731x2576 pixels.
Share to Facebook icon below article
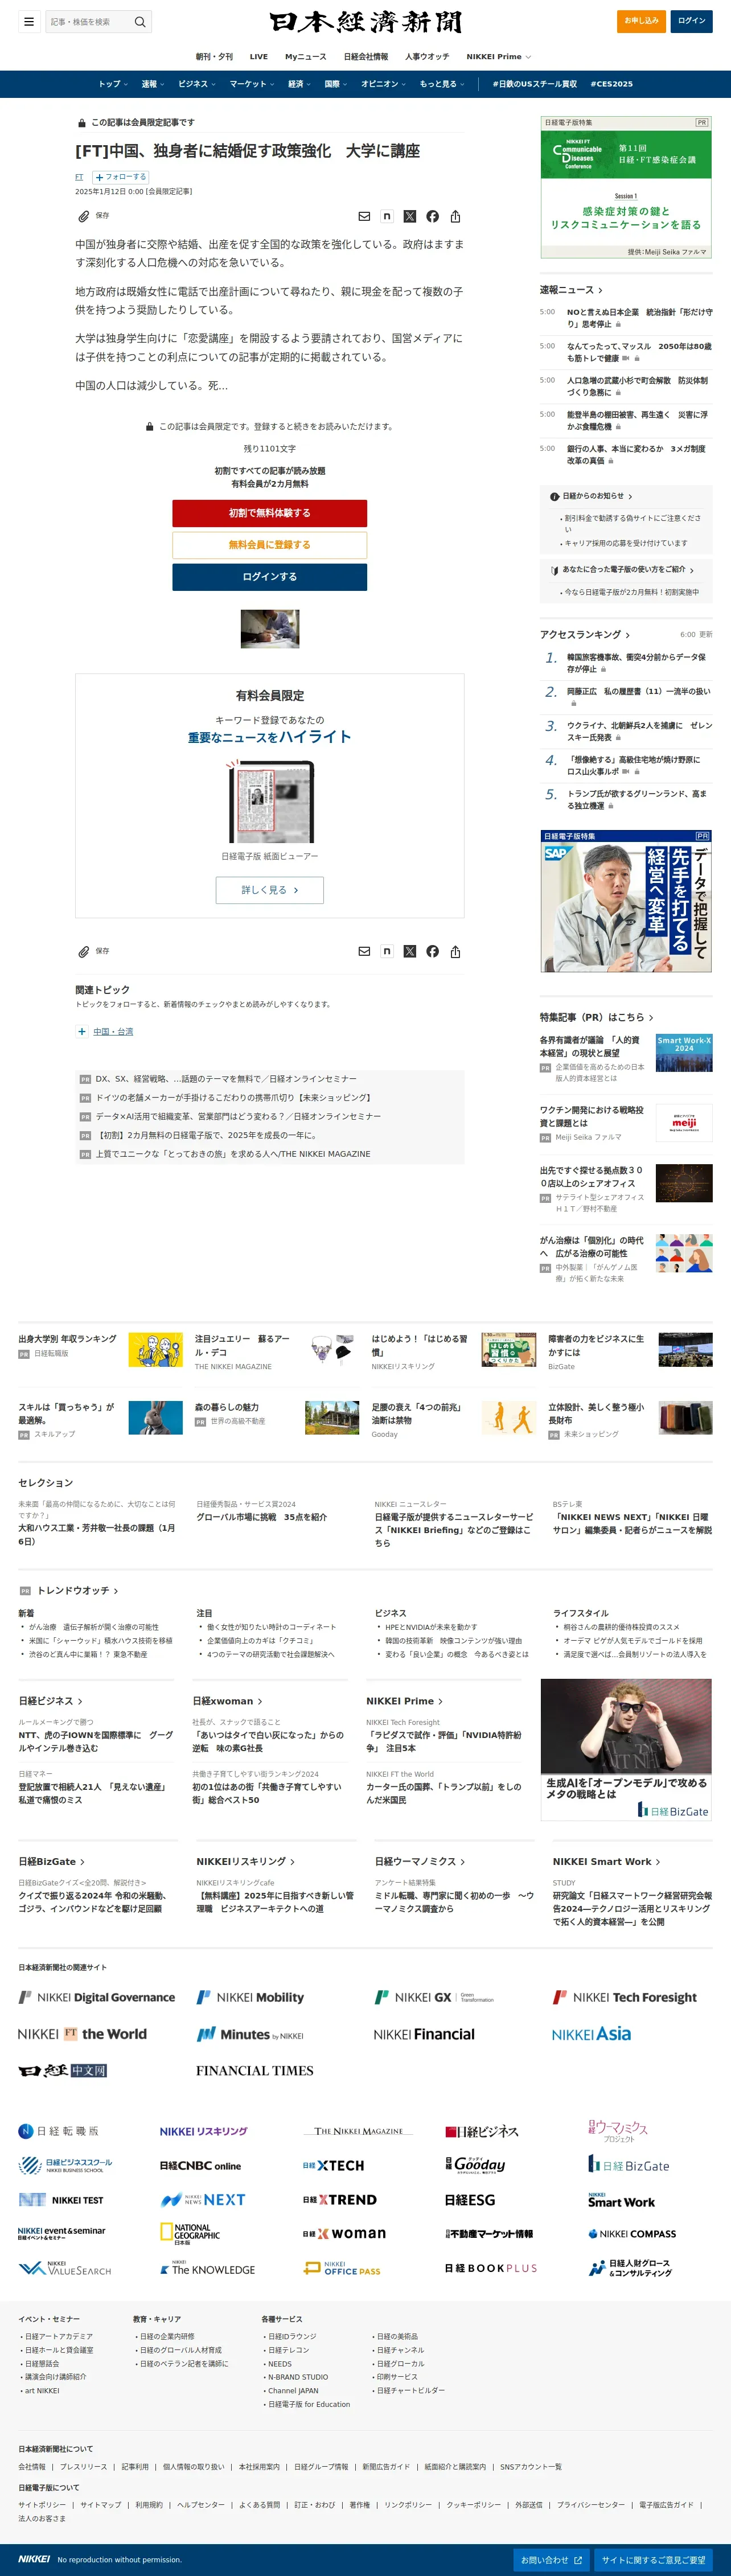tap(433, 951)
